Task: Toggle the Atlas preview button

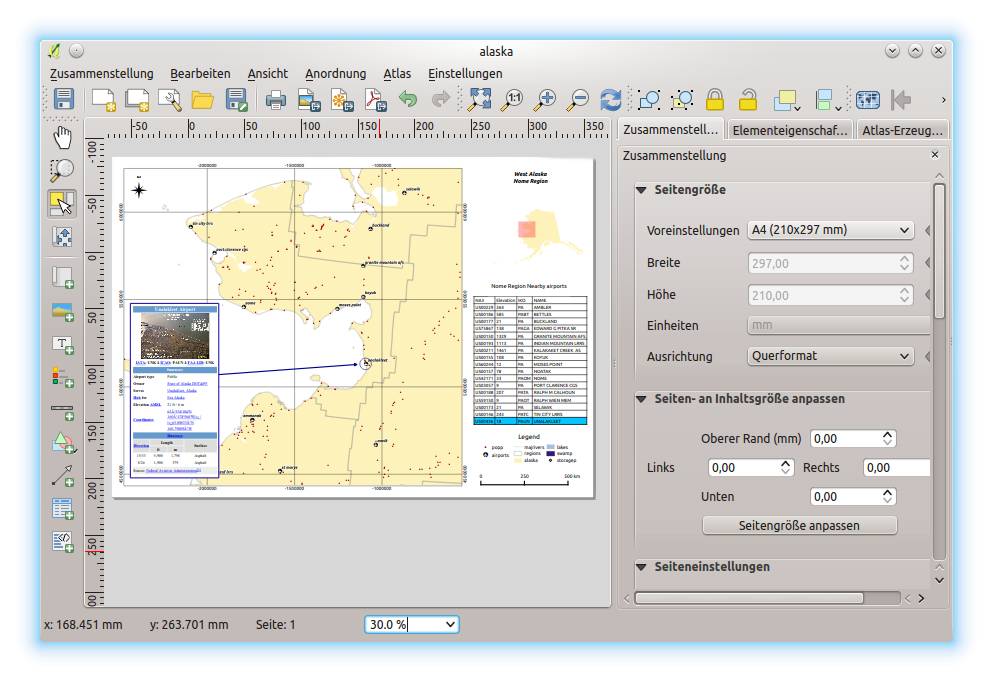Action: 867,99
